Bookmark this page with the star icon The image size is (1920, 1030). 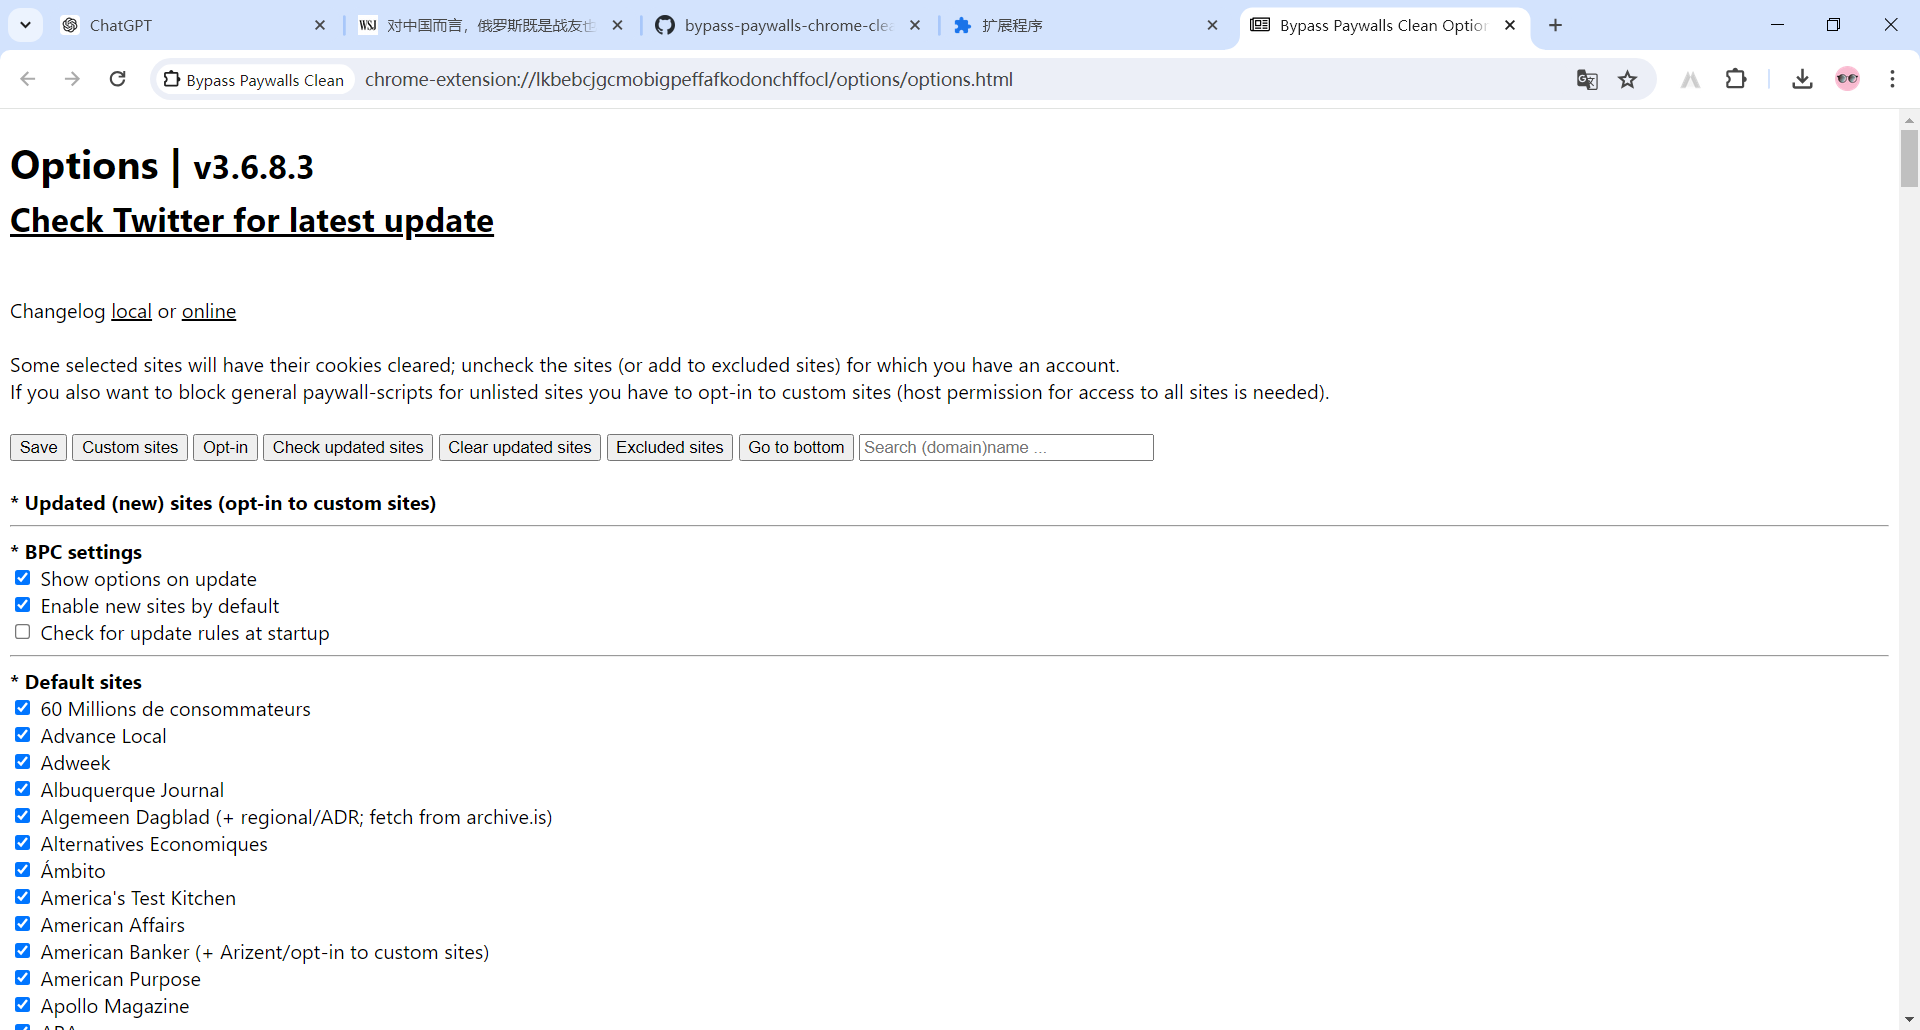1628,79
